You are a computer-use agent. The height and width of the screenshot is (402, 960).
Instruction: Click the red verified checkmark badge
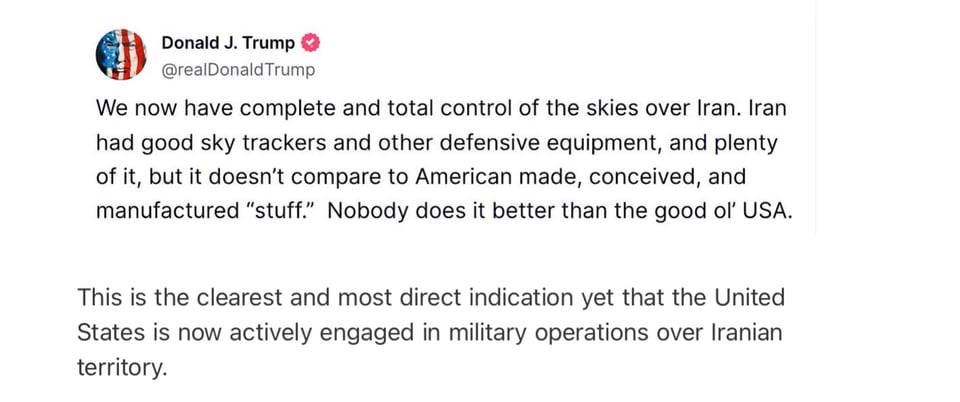(311, 43)
